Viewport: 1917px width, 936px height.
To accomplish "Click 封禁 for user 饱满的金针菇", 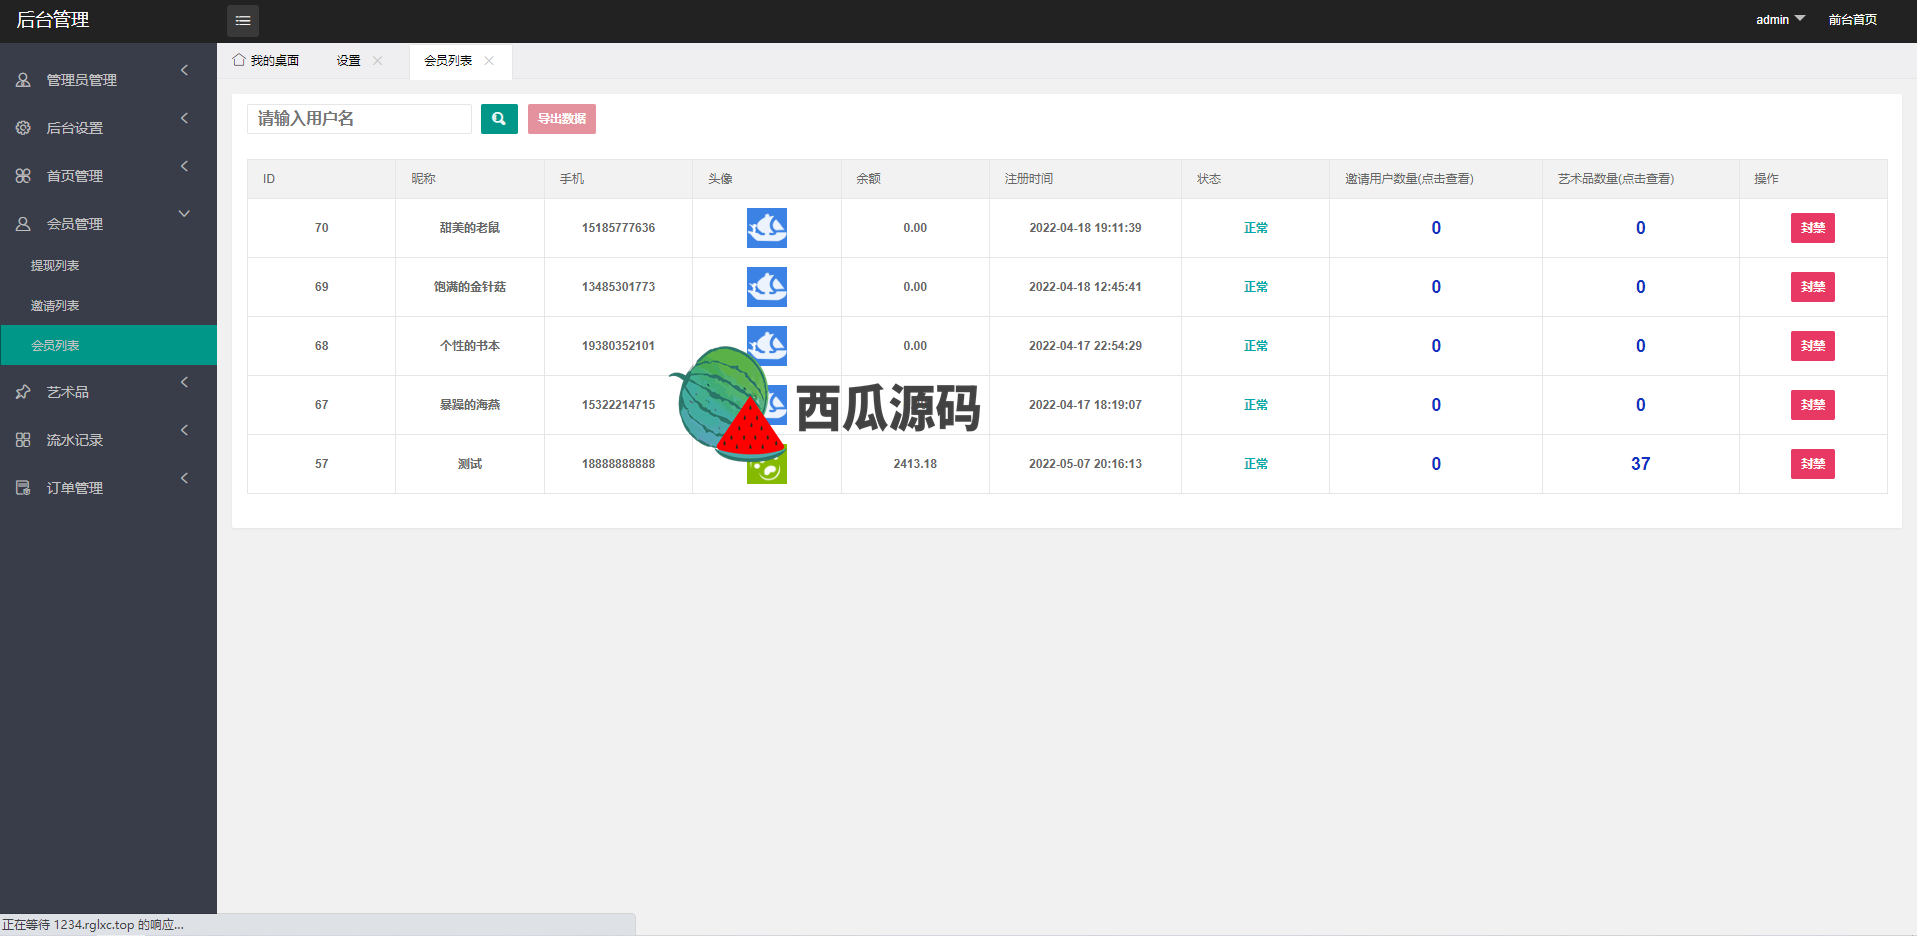I will point(1813,287).
